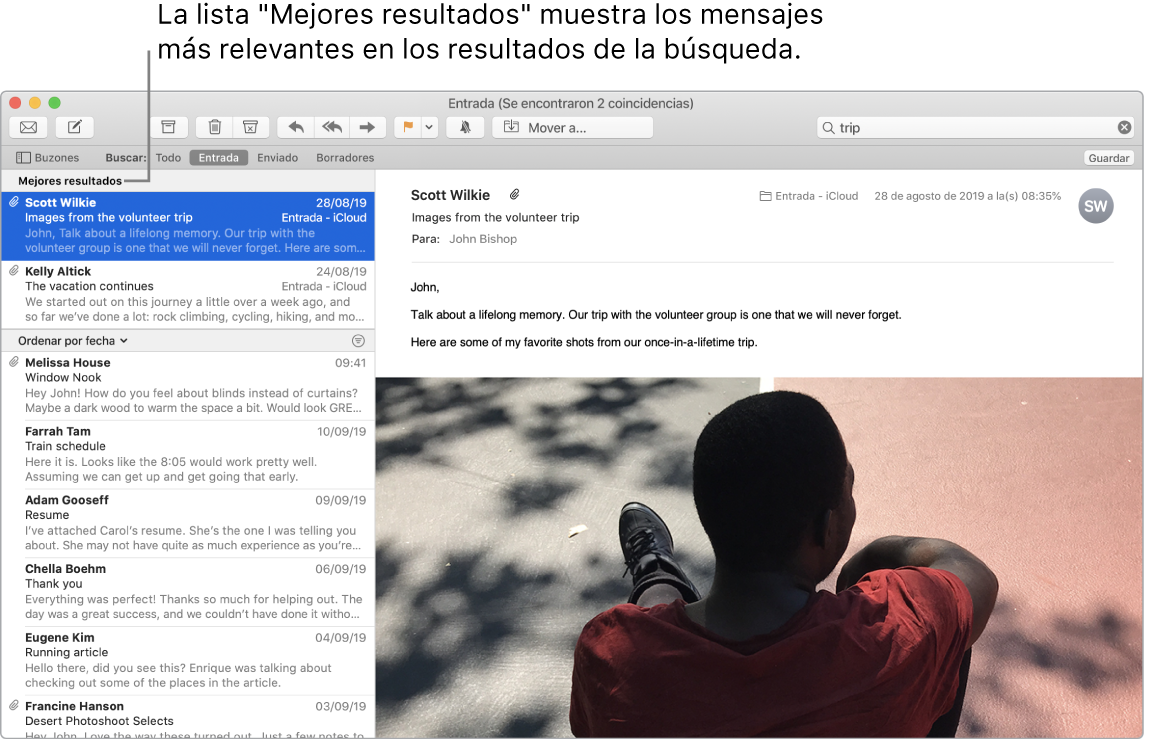This screenshot has width=1149, height=739.
Task: Forward the selected message
Action: point(368,127)
